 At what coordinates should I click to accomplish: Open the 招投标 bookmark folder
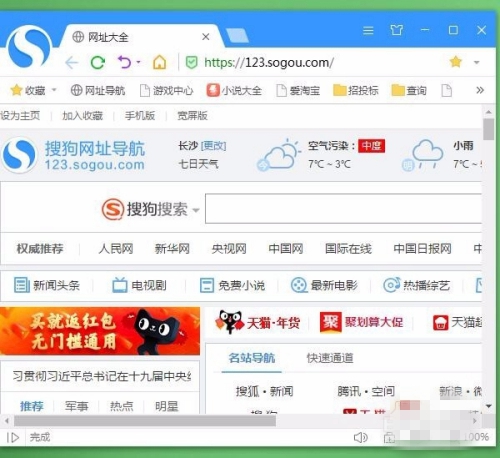356,90
